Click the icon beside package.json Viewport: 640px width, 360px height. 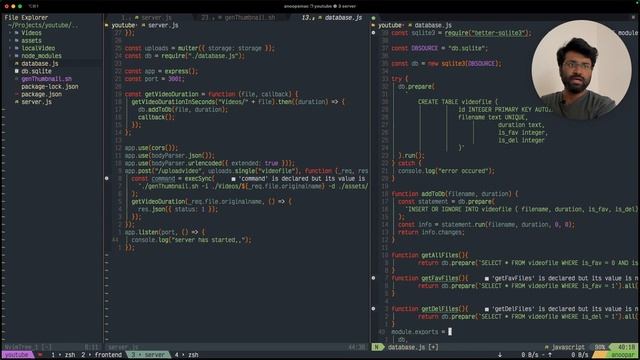[17, 94]
